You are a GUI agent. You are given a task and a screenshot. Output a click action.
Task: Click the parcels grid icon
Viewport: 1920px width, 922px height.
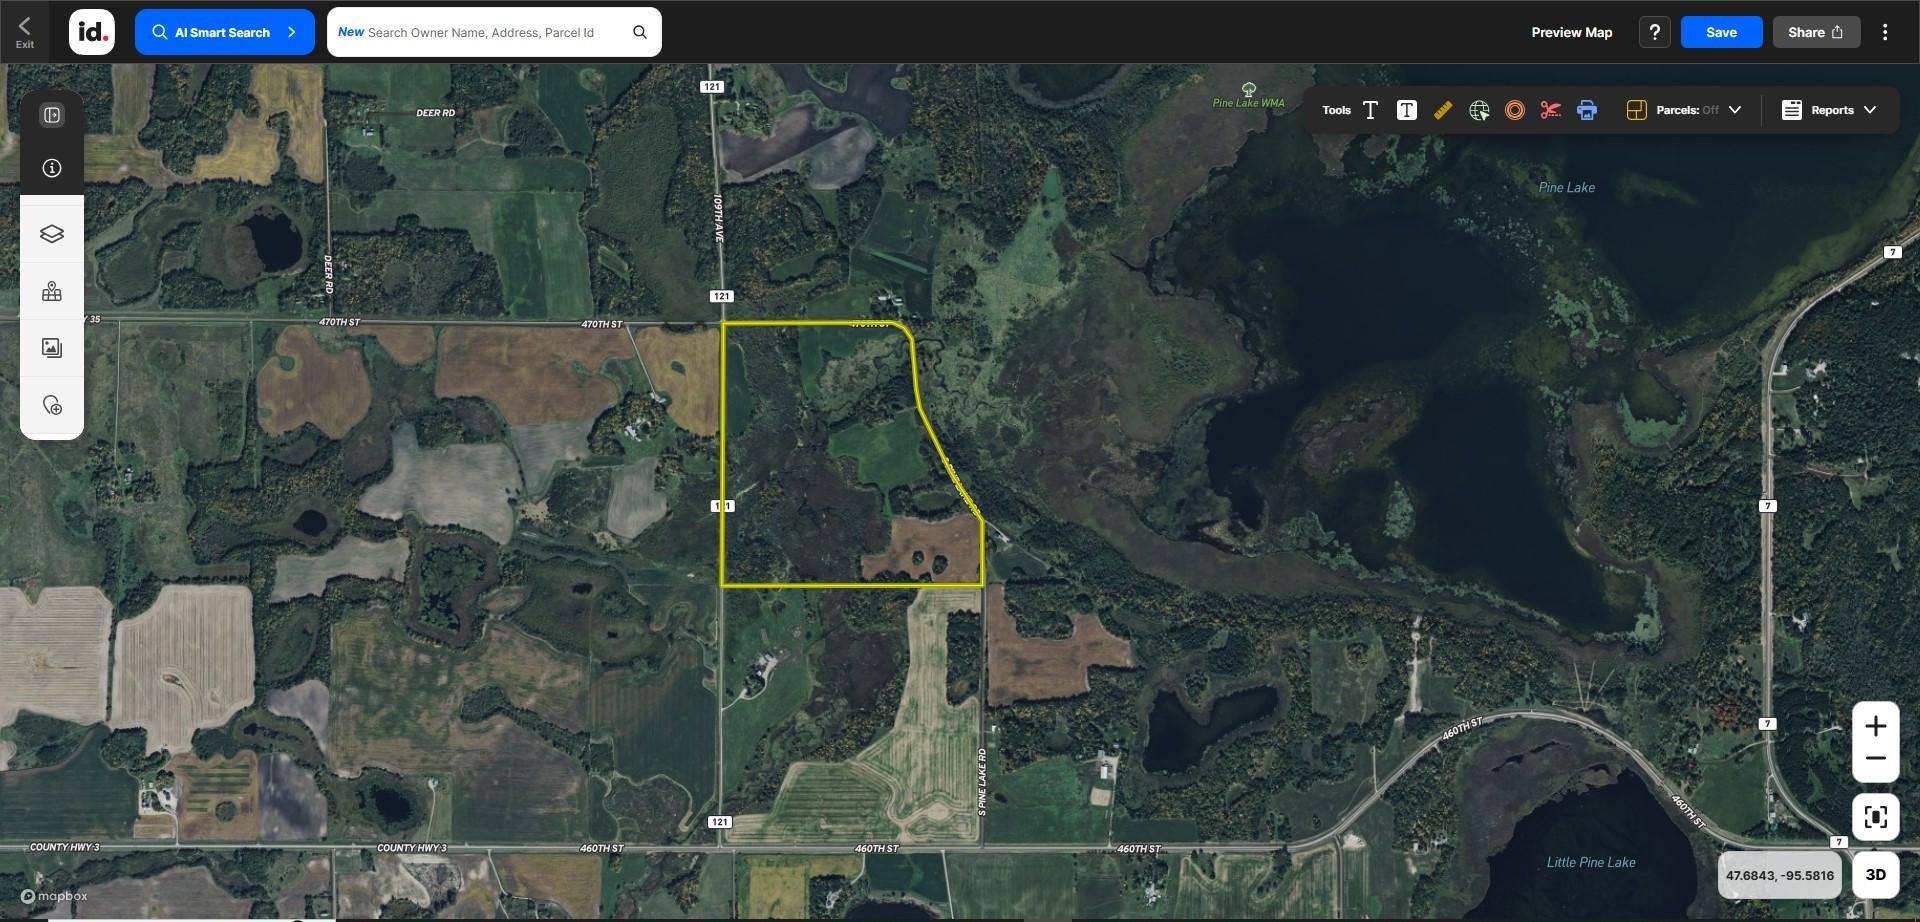[1636, 110]
